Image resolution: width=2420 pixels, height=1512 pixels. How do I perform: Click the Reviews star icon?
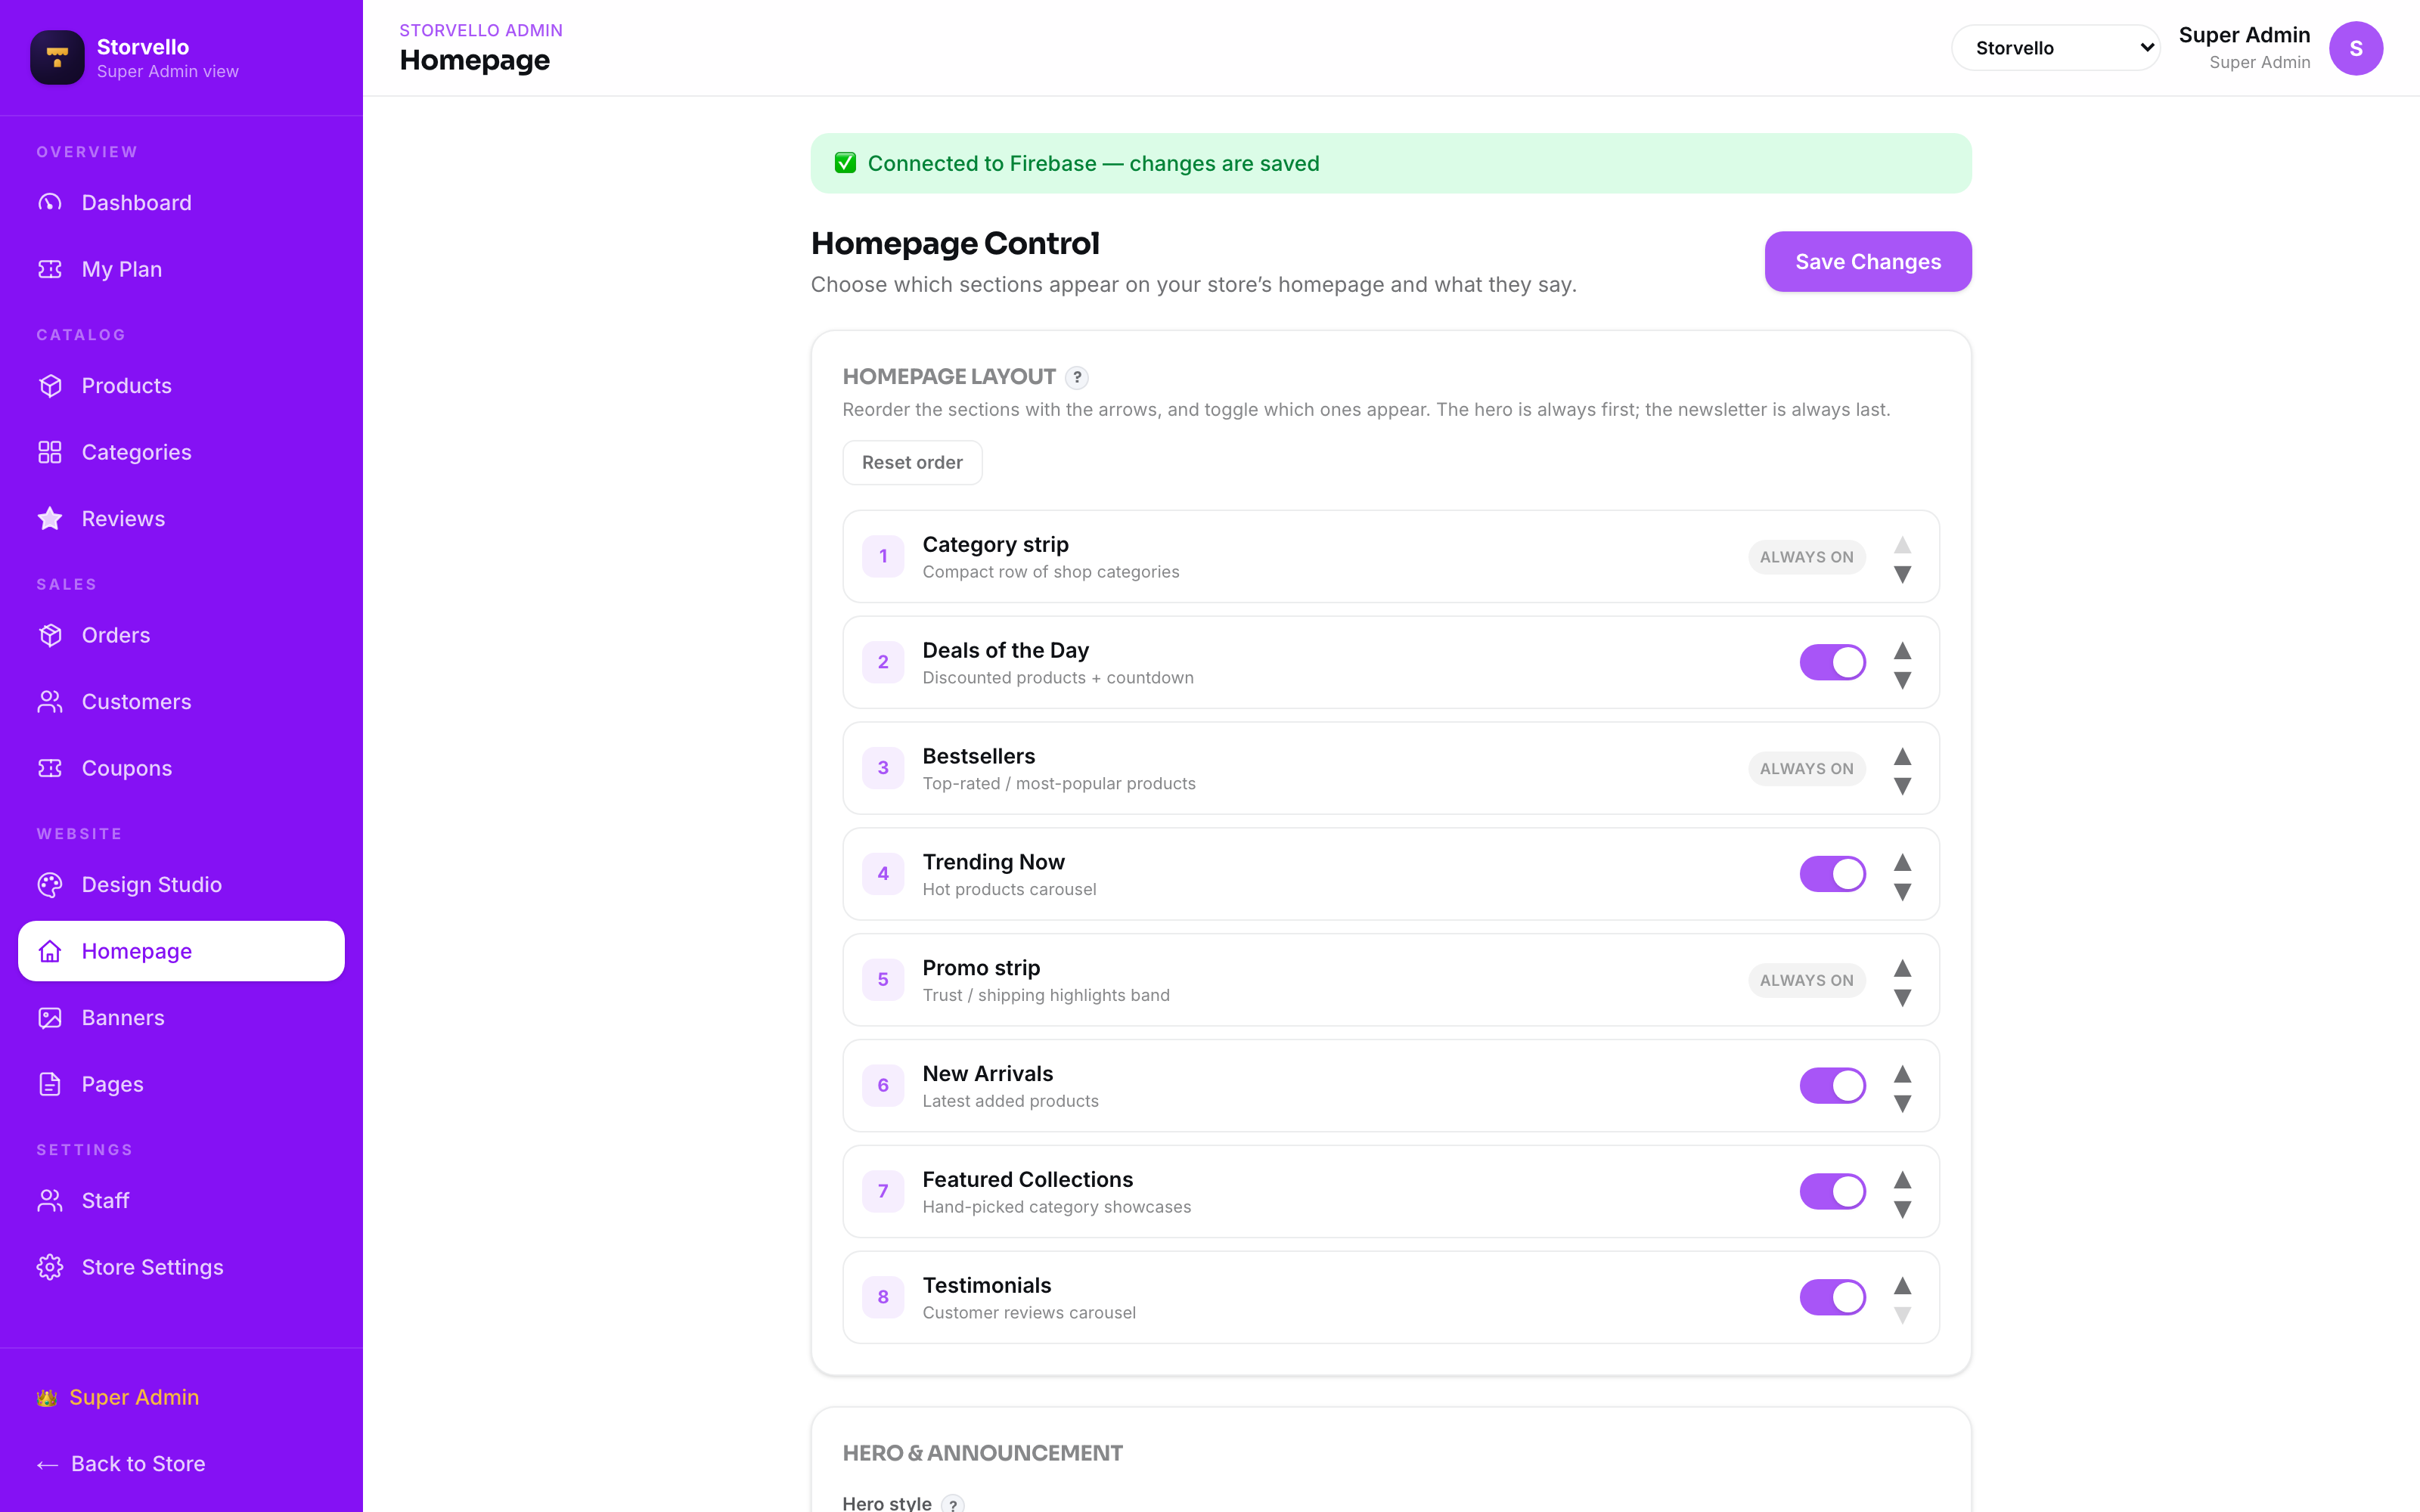[50, 519]
